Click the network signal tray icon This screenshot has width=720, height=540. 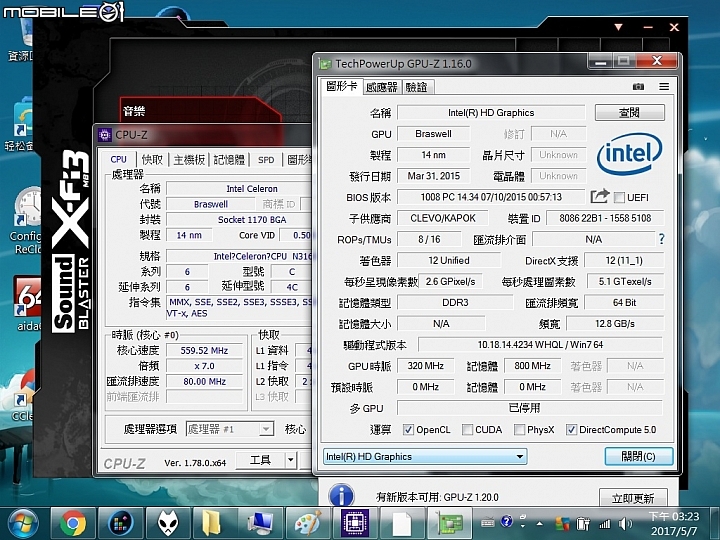pyautogui.click(x=605, y=523)
